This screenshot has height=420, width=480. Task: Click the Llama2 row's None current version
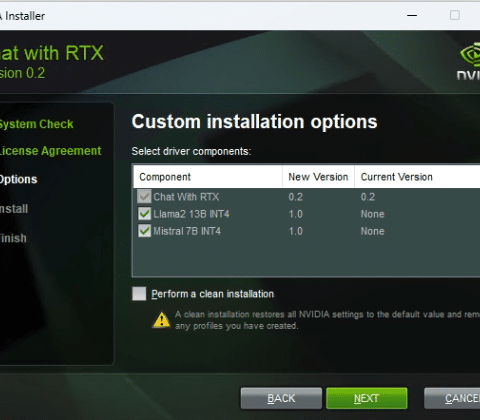click(373, 214)
